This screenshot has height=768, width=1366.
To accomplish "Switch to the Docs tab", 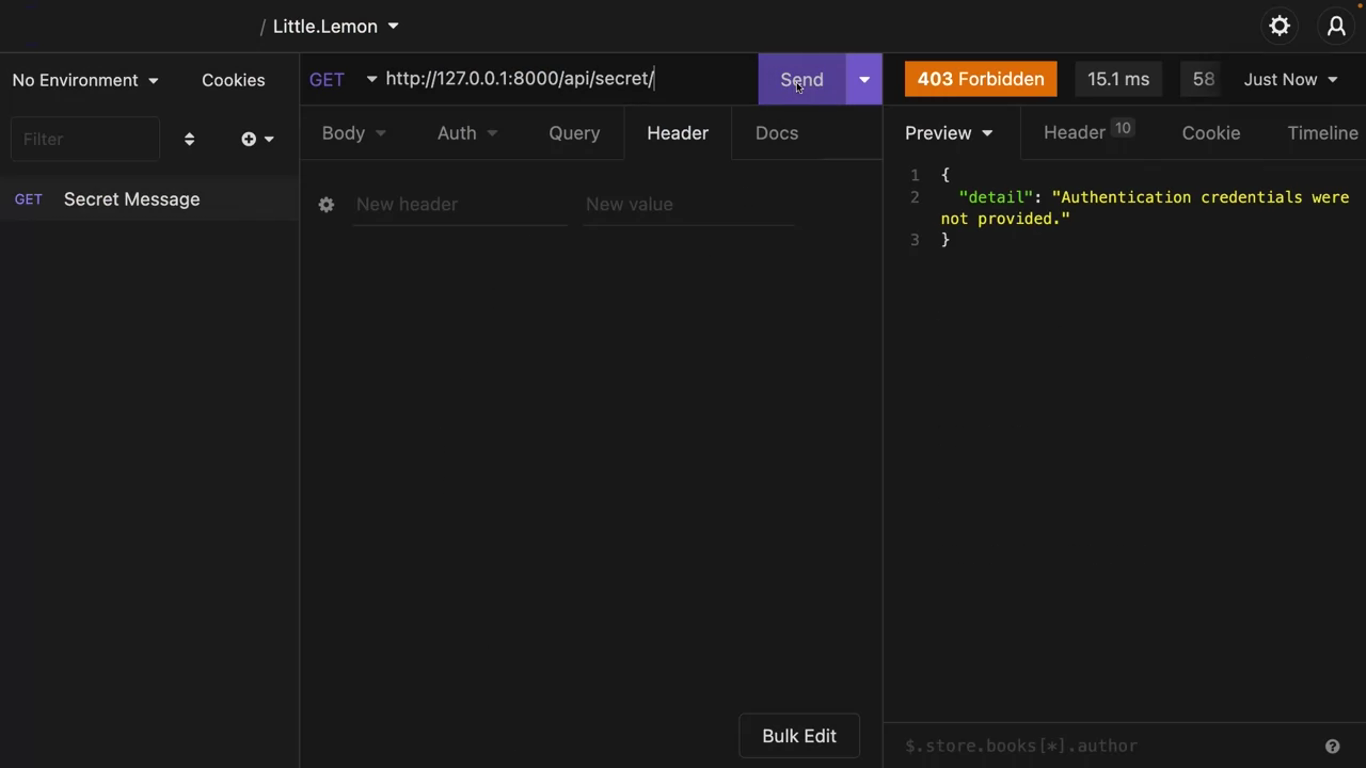I will pyautogui.click(x=776, y=133).
